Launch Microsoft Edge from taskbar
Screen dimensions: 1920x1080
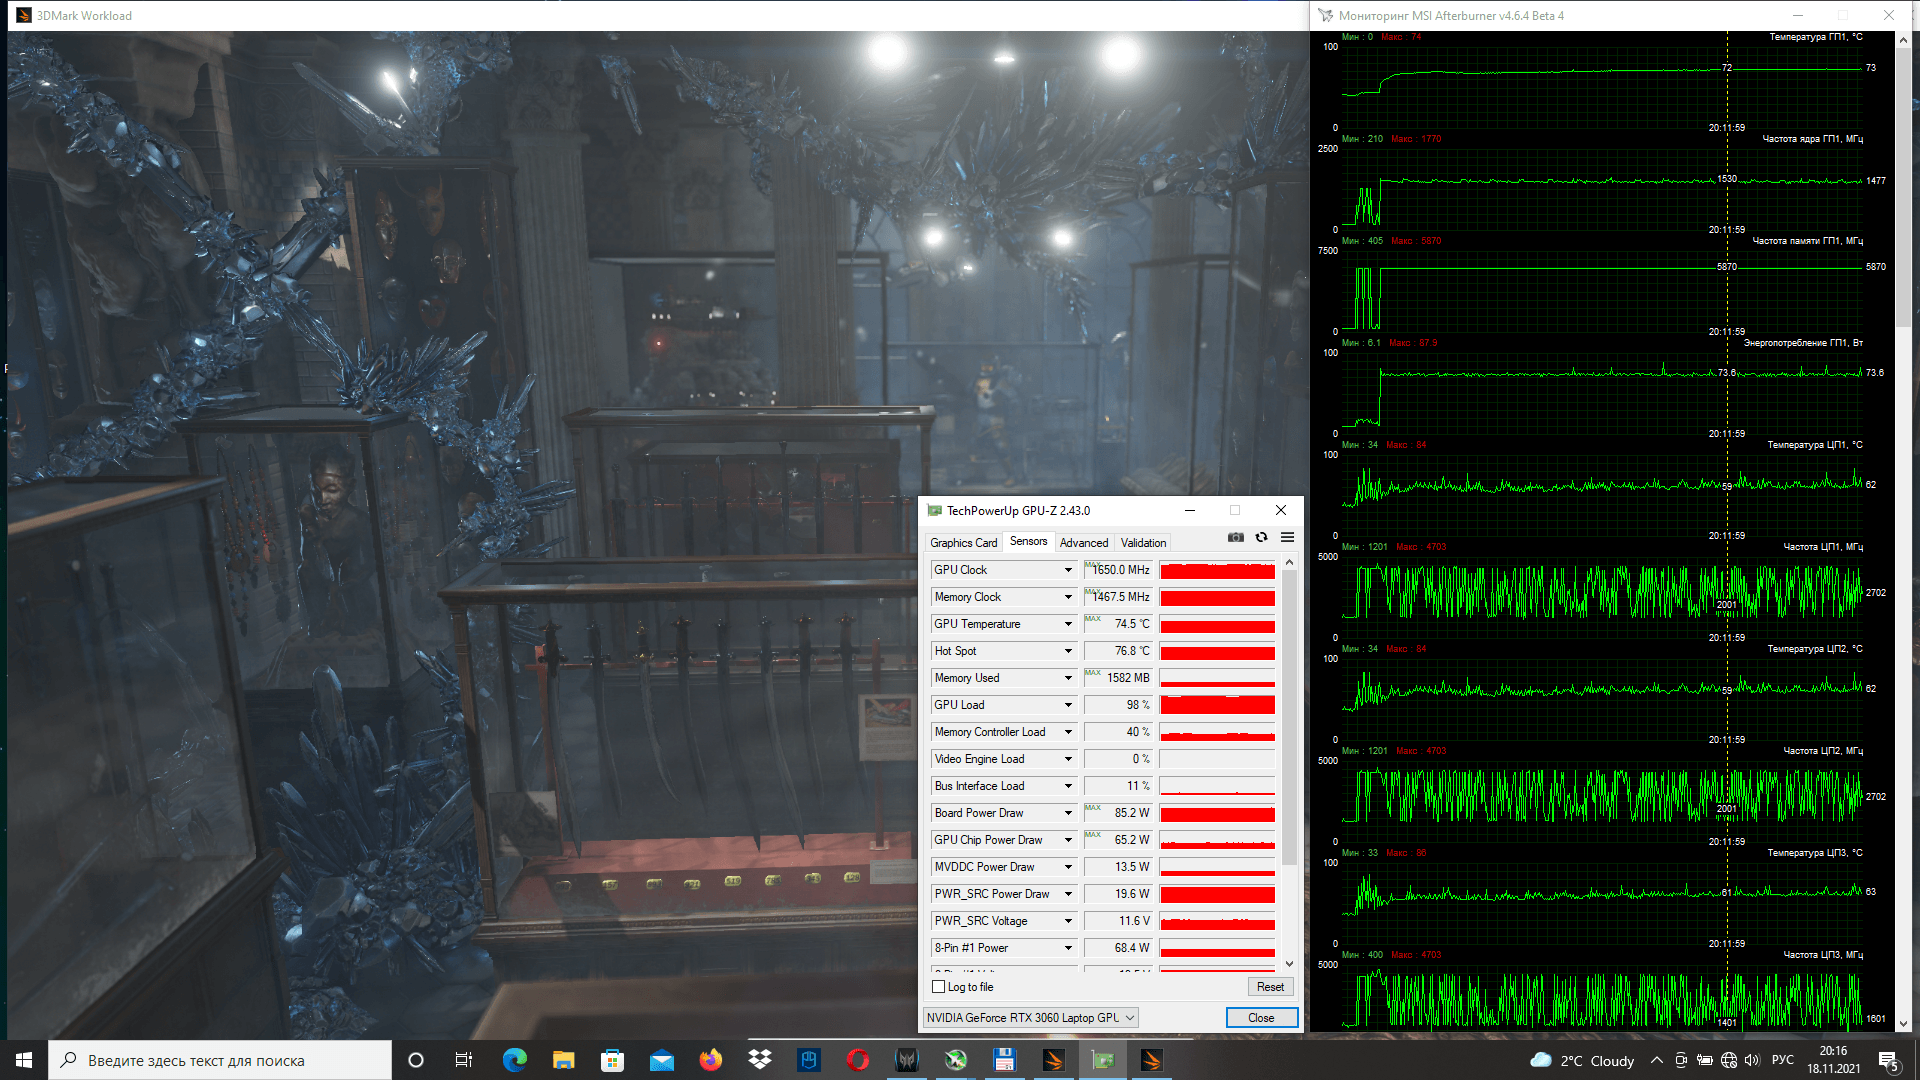(515, 1060)
